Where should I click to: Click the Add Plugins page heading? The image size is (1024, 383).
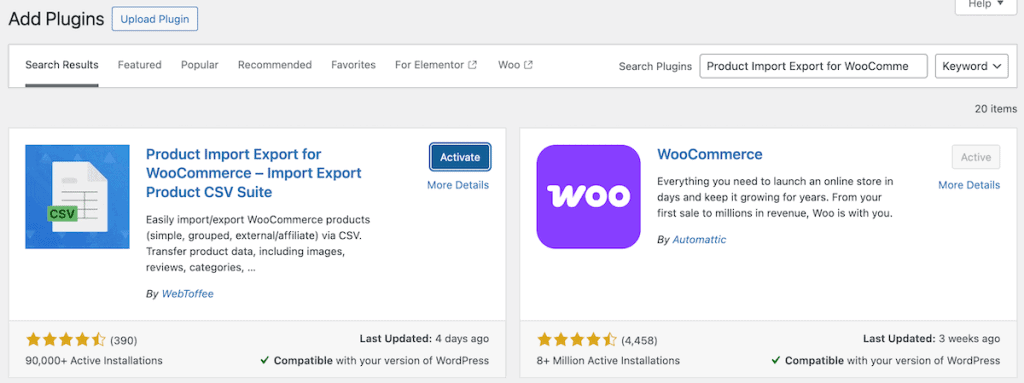point(56,19)
